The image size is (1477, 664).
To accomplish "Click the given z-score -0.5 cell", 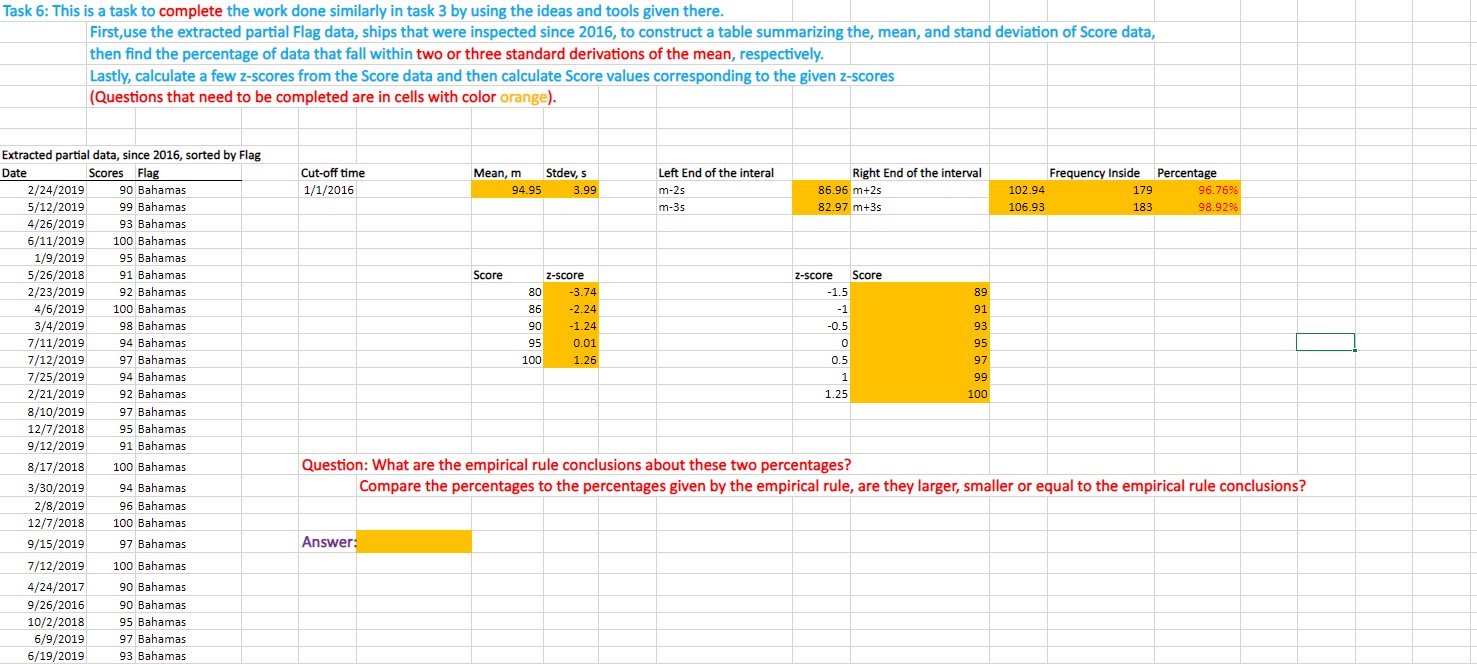I will click(x=820, y=326).
